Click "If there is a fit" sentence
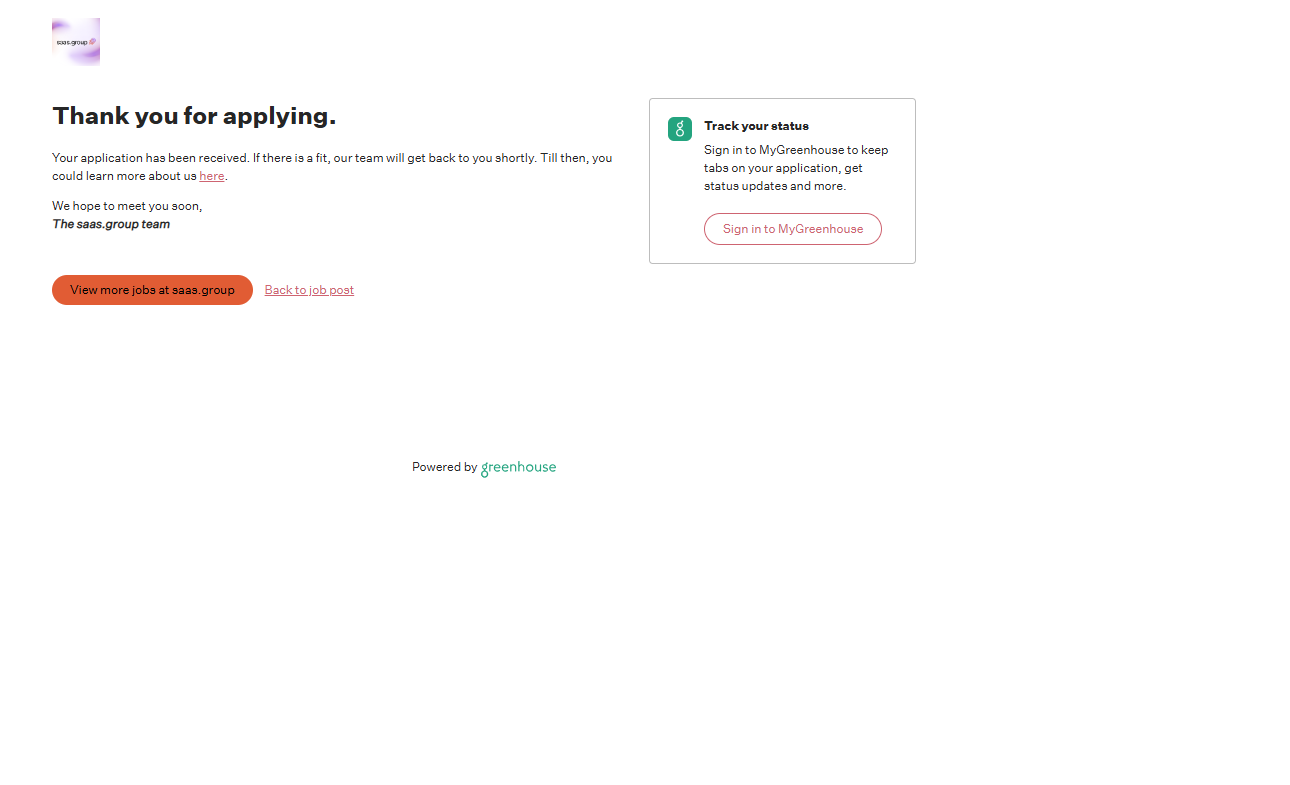 (292, 158)
